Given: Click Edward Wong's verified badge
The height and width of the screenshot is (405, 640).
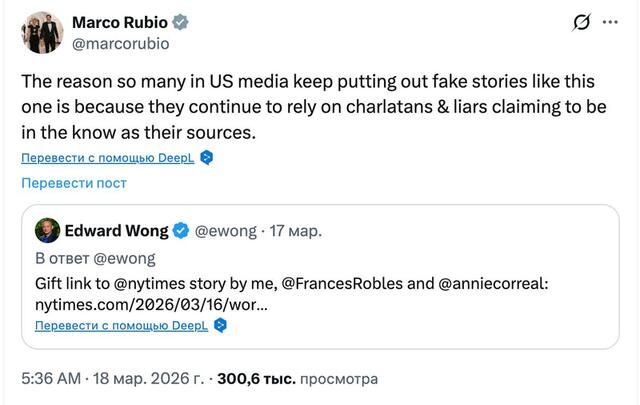Looking at the screenshot, I should tap(181, 231).
